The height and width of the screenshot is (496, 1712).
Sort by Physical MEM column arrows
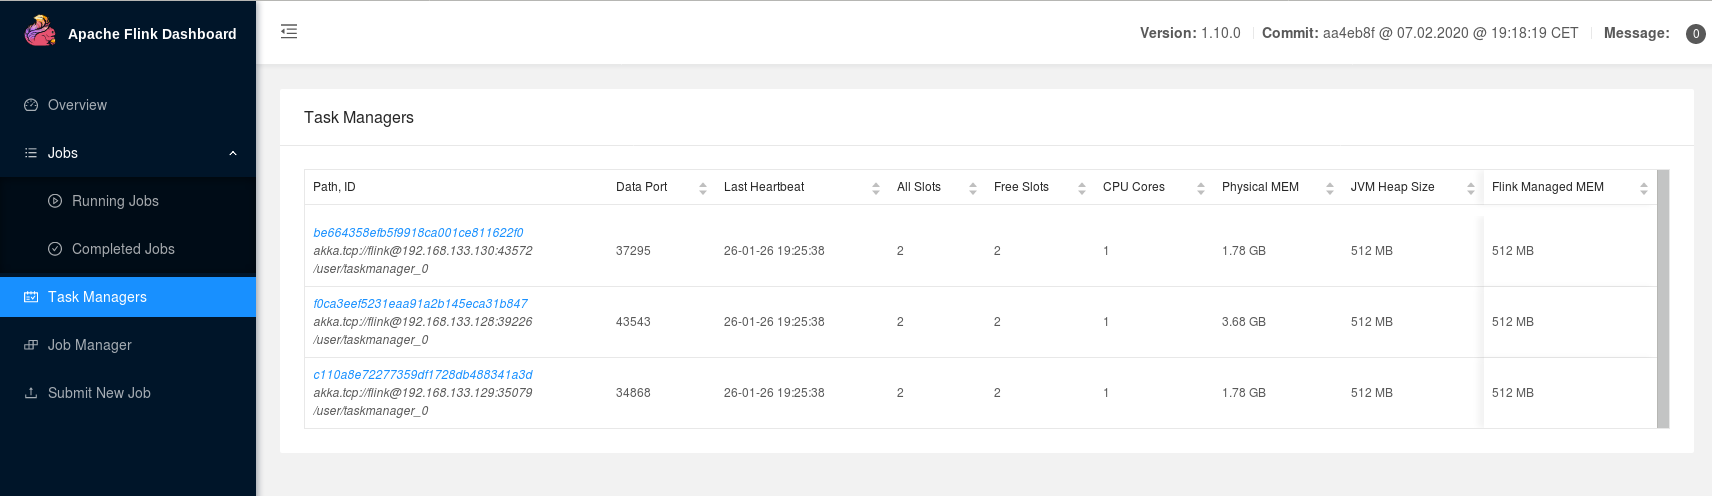pyautogui.click(x=1329, y=188)
